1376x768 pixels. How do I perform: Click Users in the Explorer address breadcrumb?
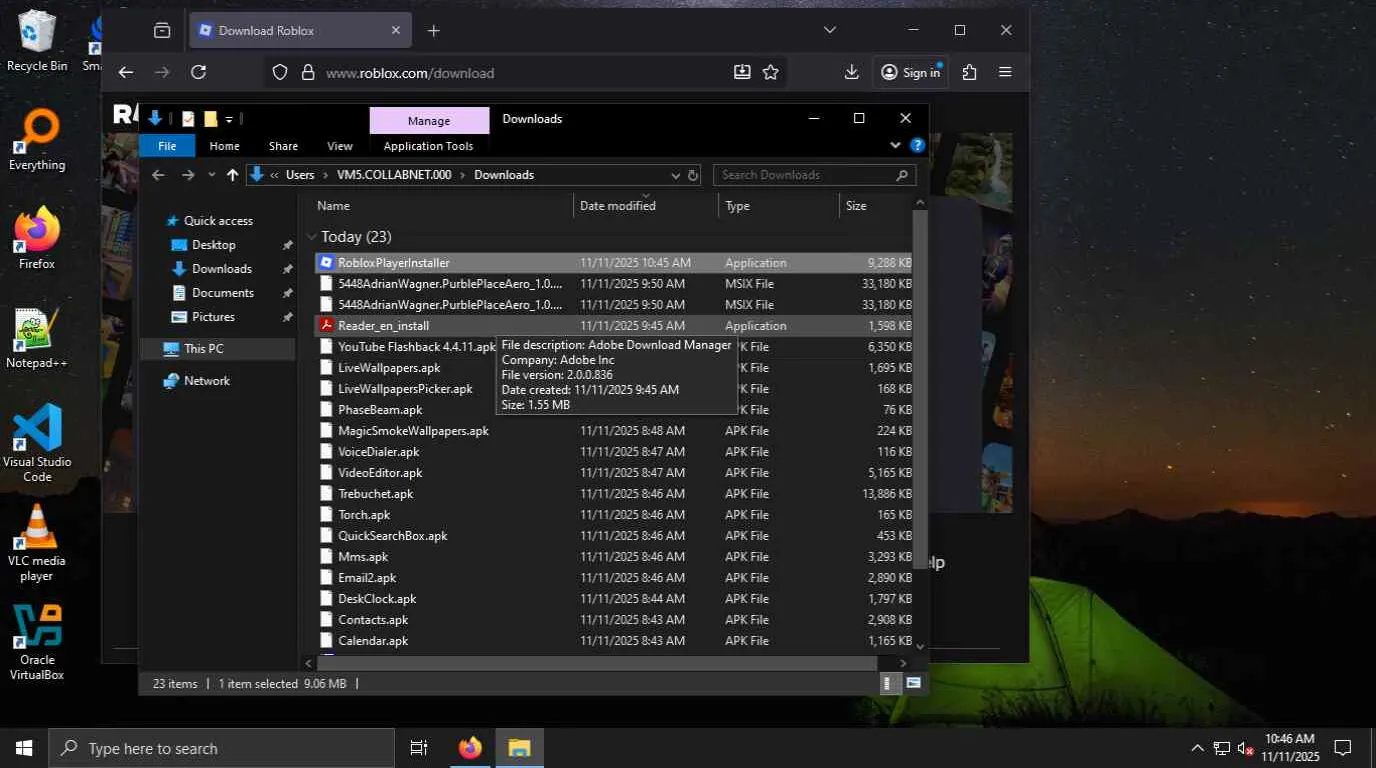300,175
